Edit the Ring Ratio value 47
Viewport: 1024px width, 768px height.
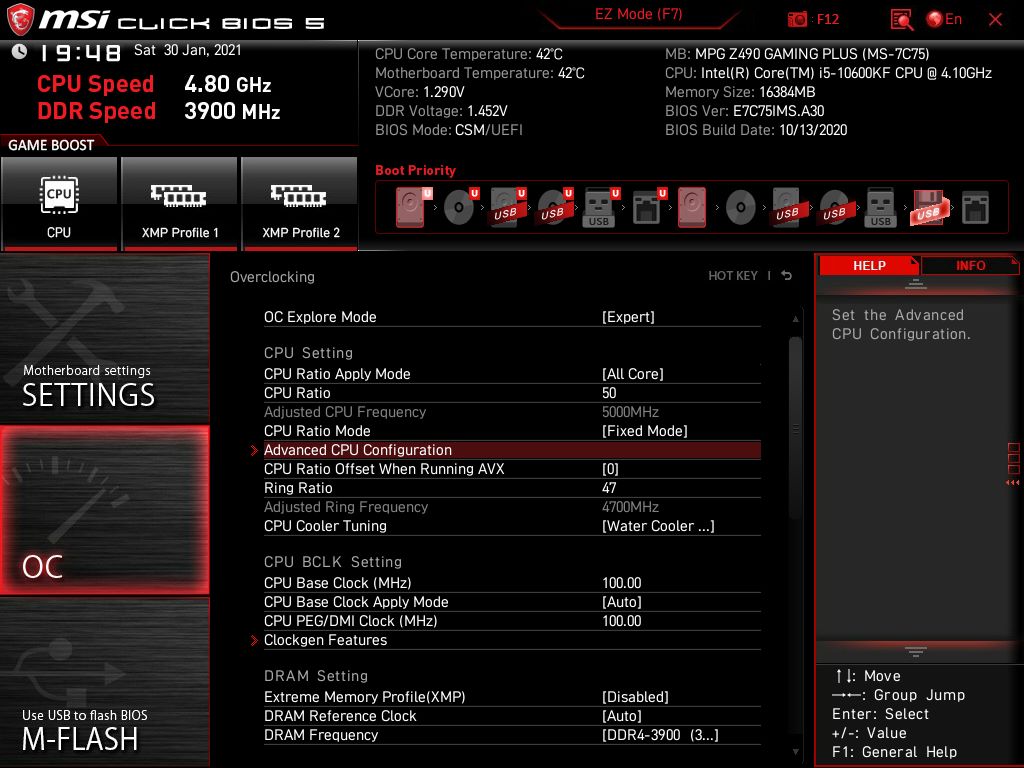[x=512, y=488]
